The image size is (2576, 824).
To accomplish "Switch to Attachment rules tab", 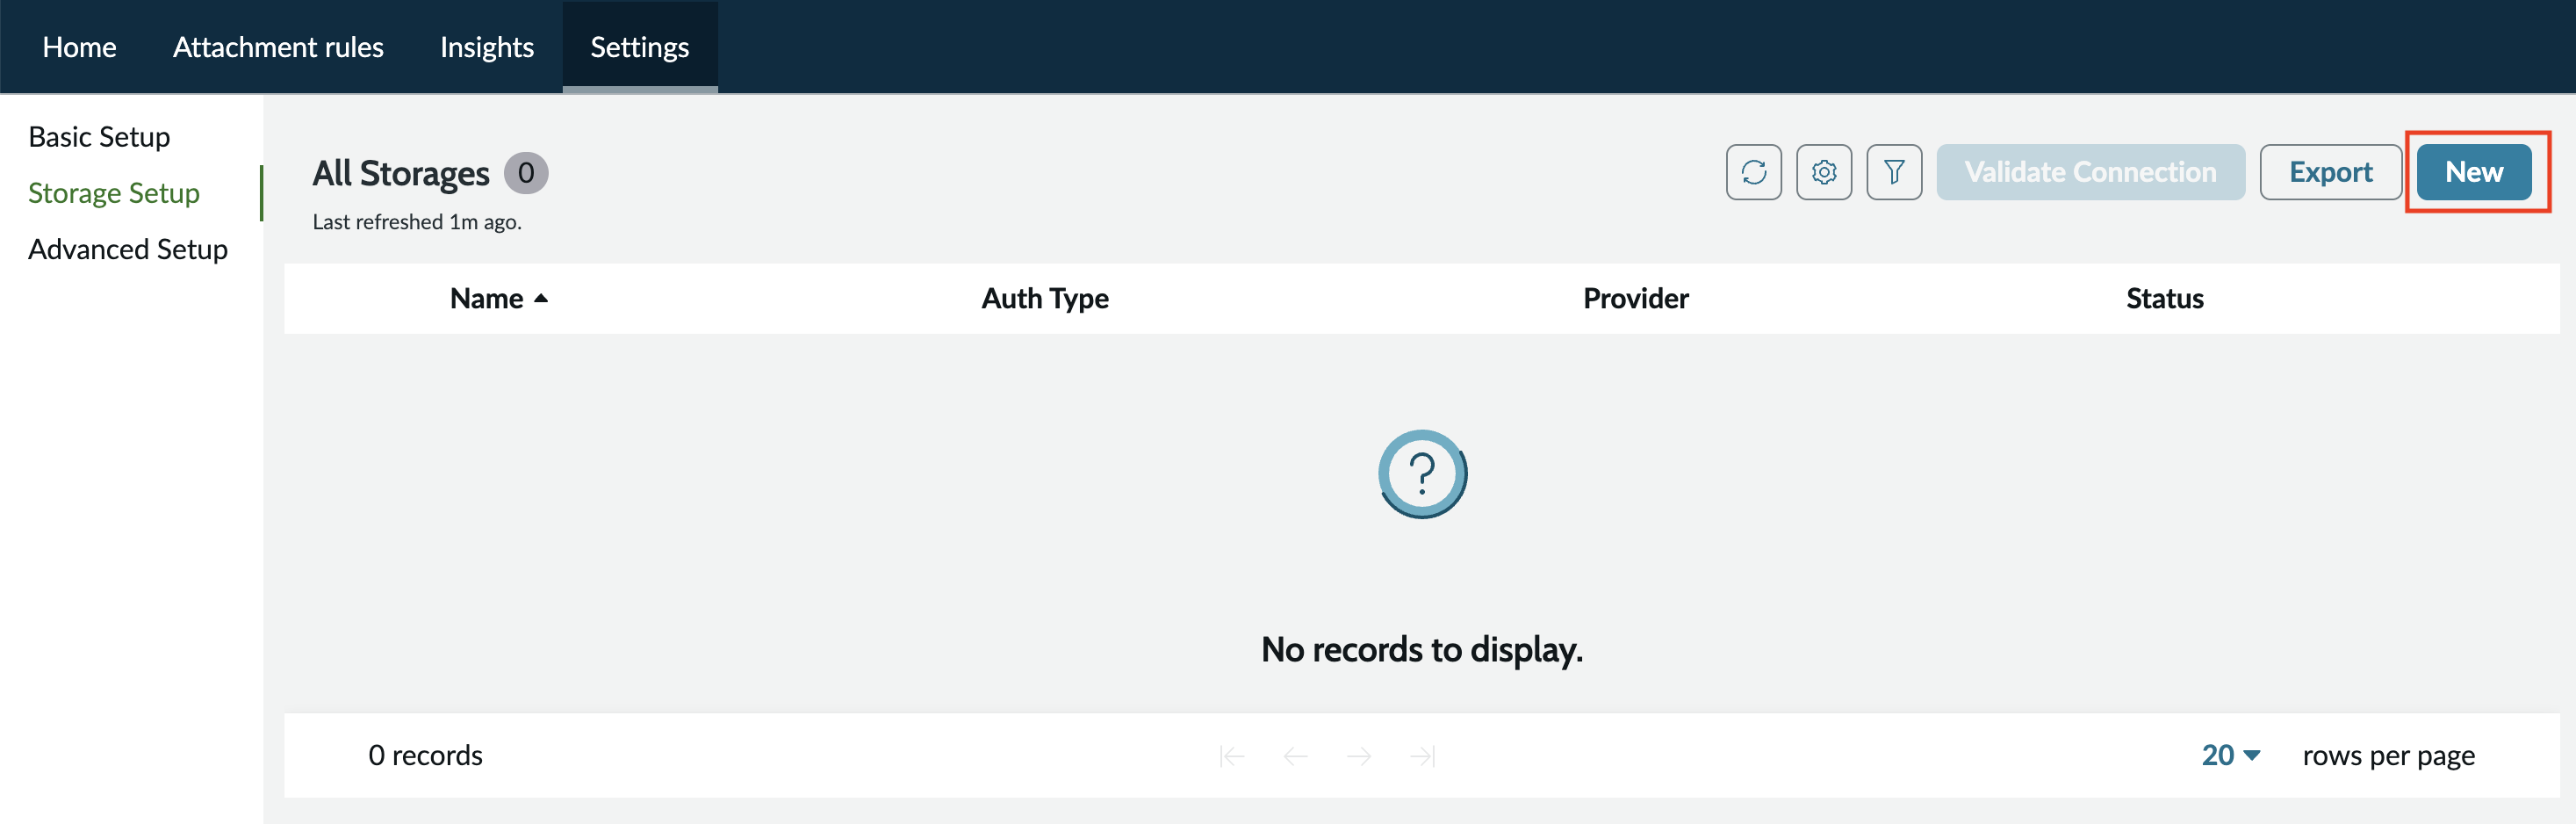I will click(278, 47).
